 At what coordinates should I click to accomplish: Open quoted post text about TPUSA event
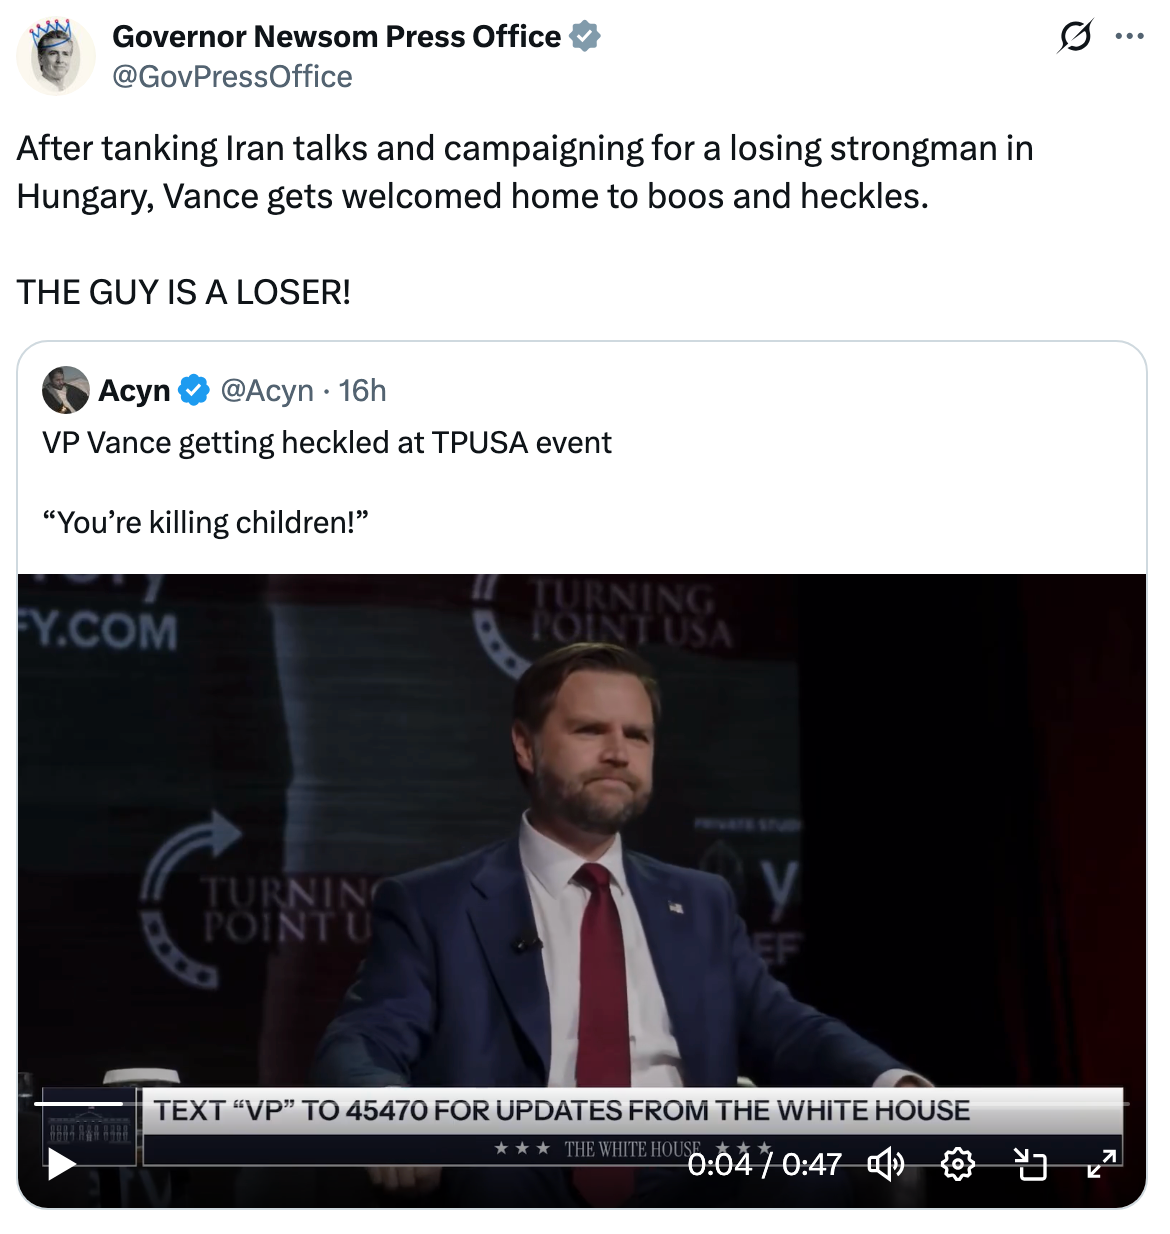(x=327, y=443)
